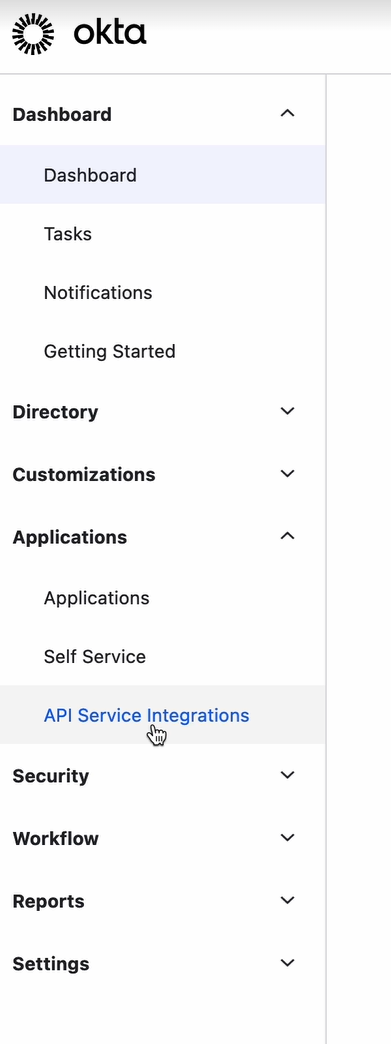The image size is (391, 1044).
Task: Expand the Workflow section chevron
Action: point(287,838)
